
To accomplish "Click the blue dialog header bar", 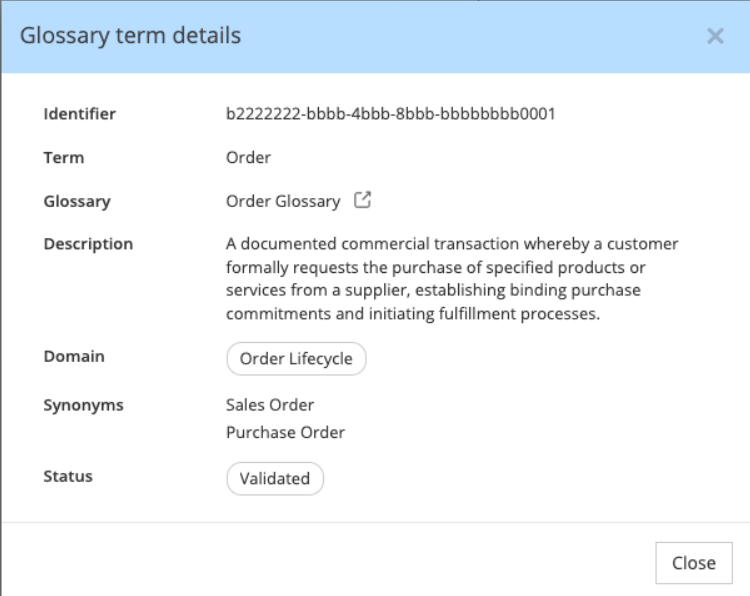I will click(450, 37).
